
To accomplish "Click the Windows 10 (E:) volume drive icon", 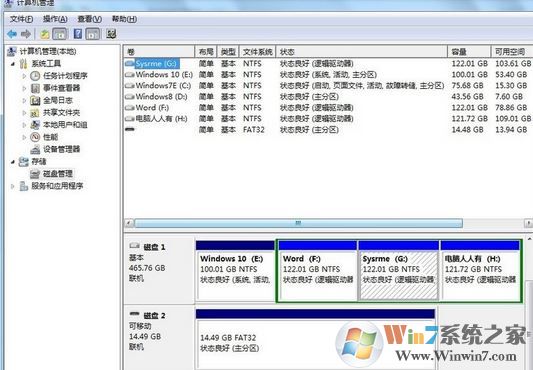I will (x=130, y=74).
